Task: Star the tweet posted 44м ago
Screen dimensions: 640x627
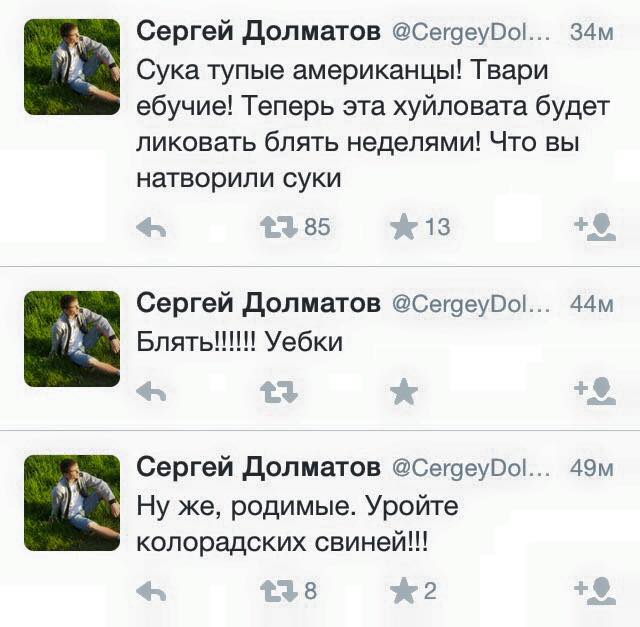Action: tap(404, 391)
